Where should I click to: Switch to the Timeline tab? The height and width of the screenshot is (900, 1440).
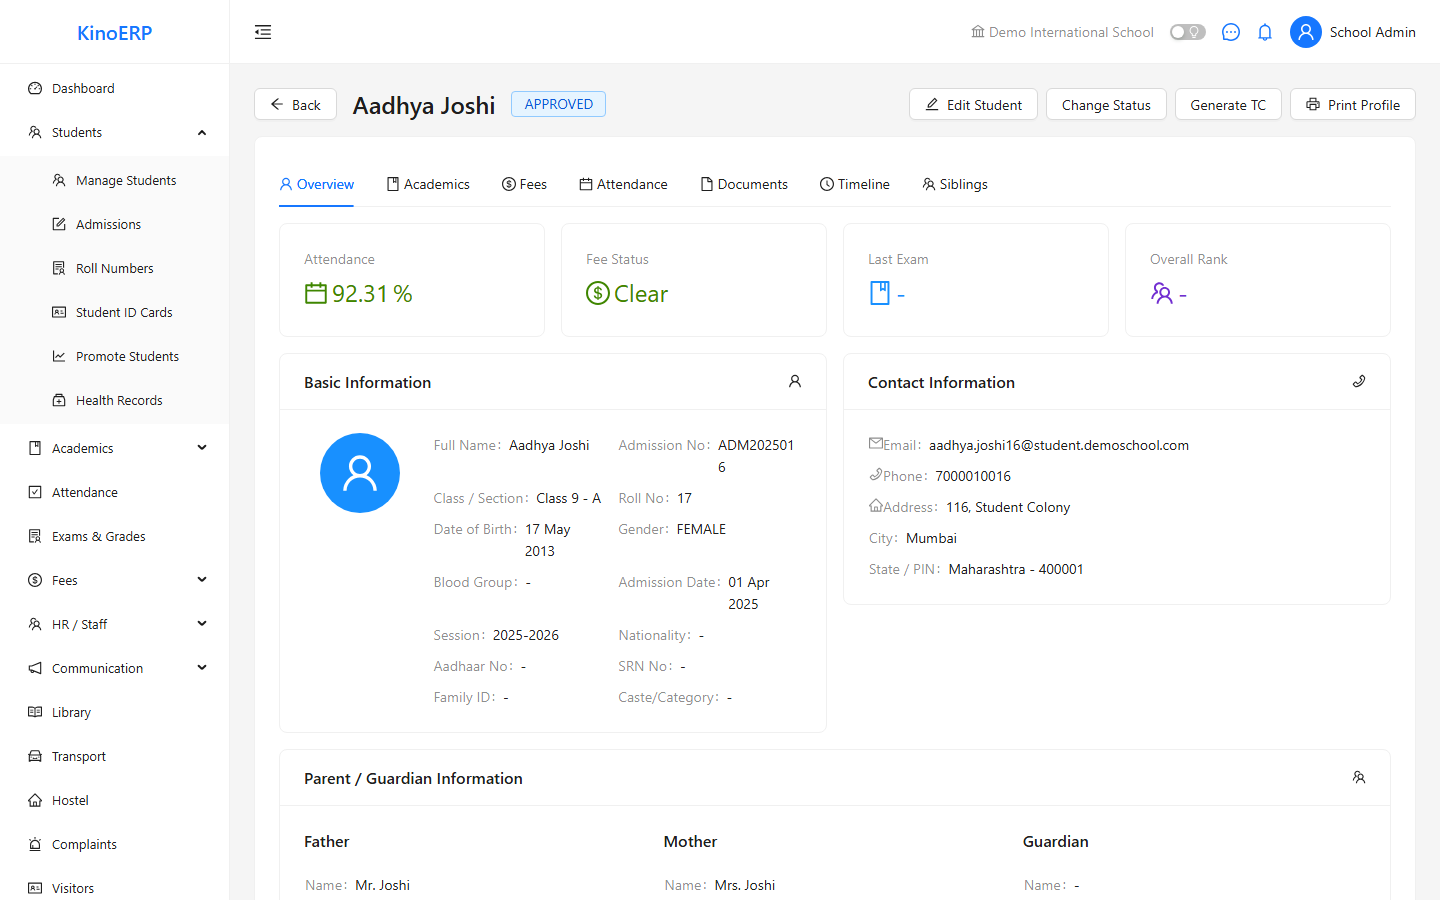pos(855,184)
